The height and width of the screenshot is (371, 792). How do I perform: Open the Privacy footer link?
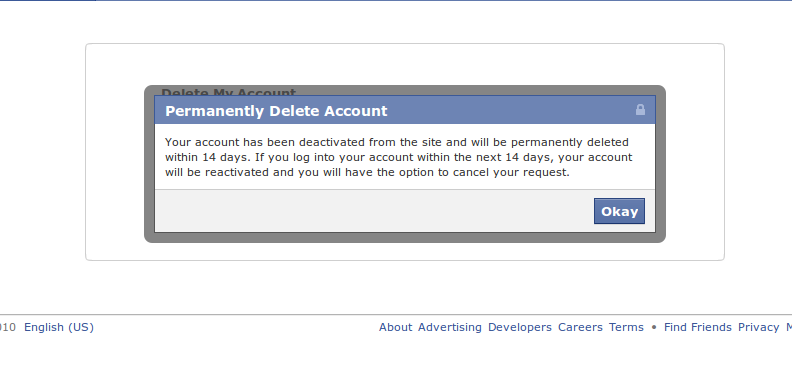(x=759, y=327)
